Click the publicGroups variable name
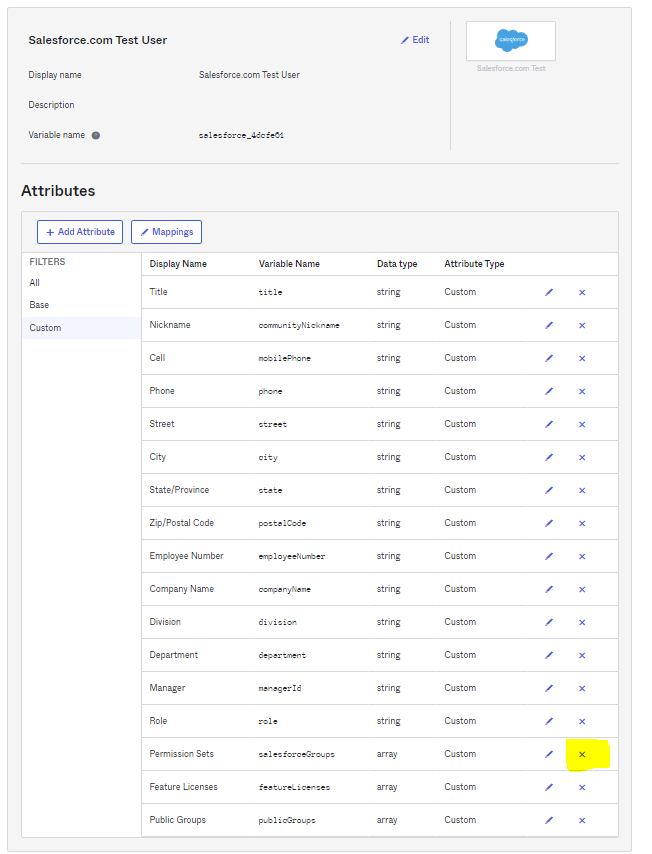 [287, 820]
